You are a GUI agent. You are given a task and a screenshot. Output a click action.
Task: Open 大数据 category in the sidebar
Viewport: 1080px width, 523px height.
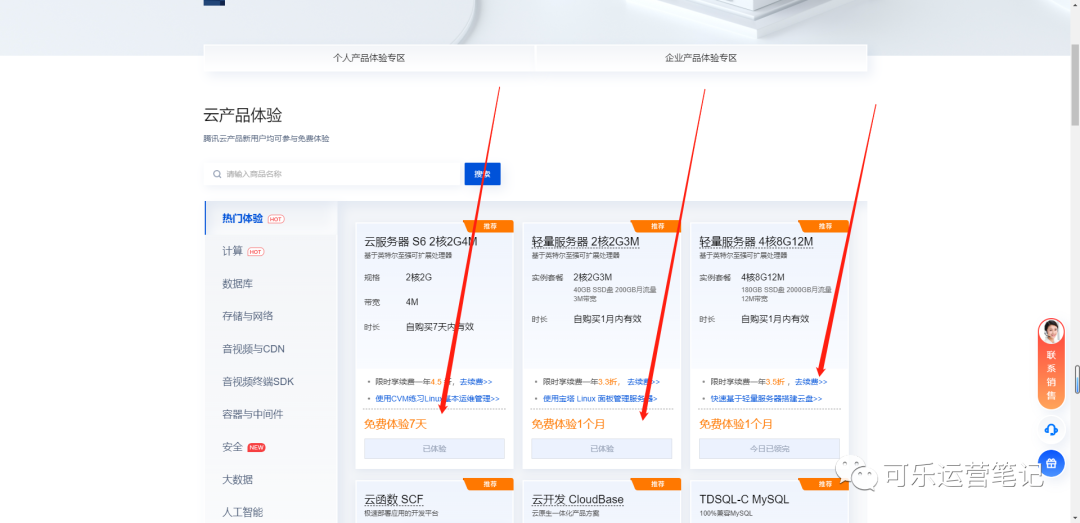click(x=238, y=480)
